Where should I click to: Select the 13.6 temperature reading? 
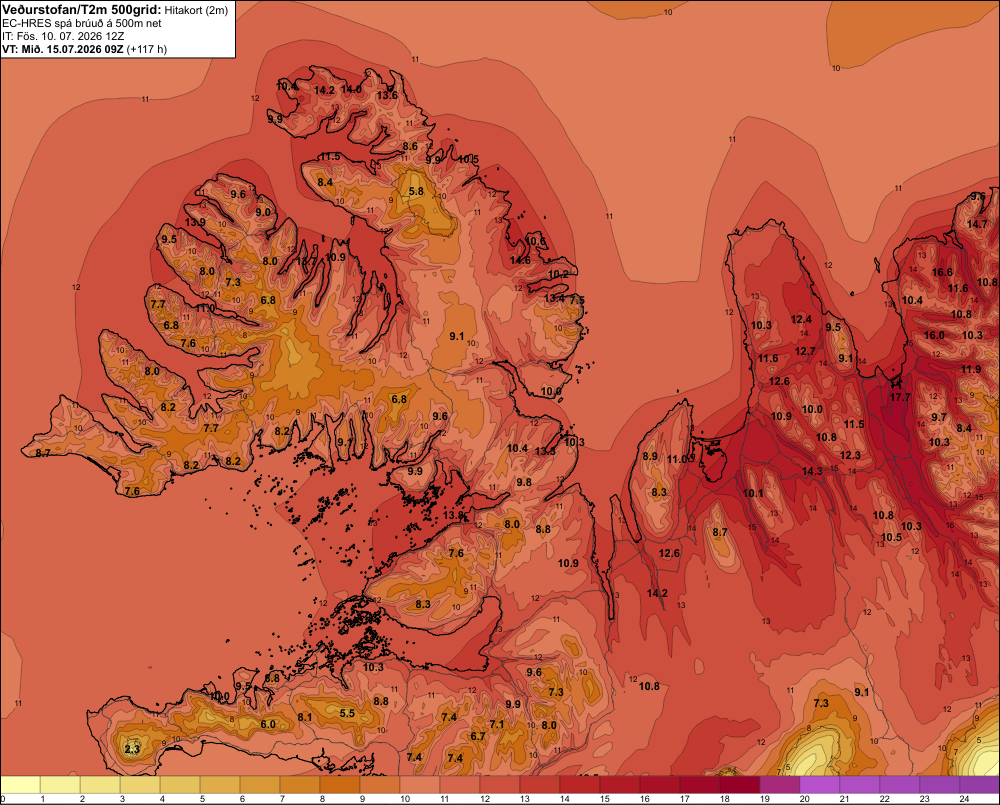click(x=387, y=96)
